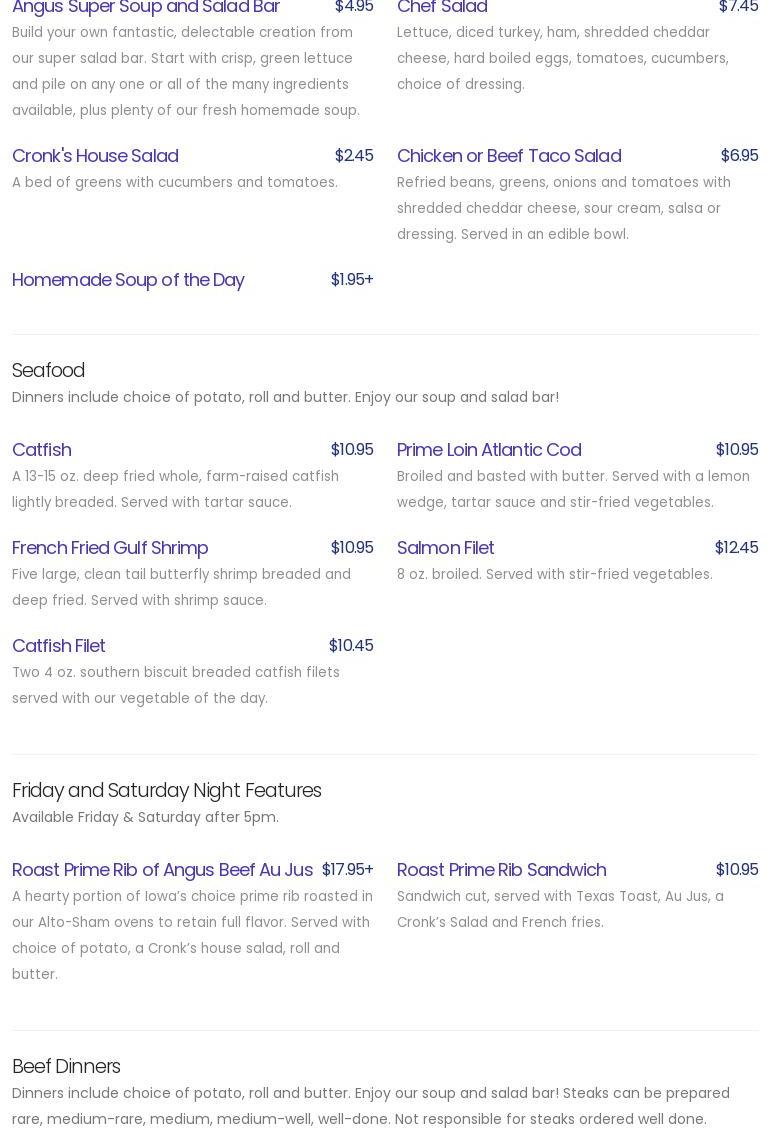Click the Seafood section heading

coord(48,371)
